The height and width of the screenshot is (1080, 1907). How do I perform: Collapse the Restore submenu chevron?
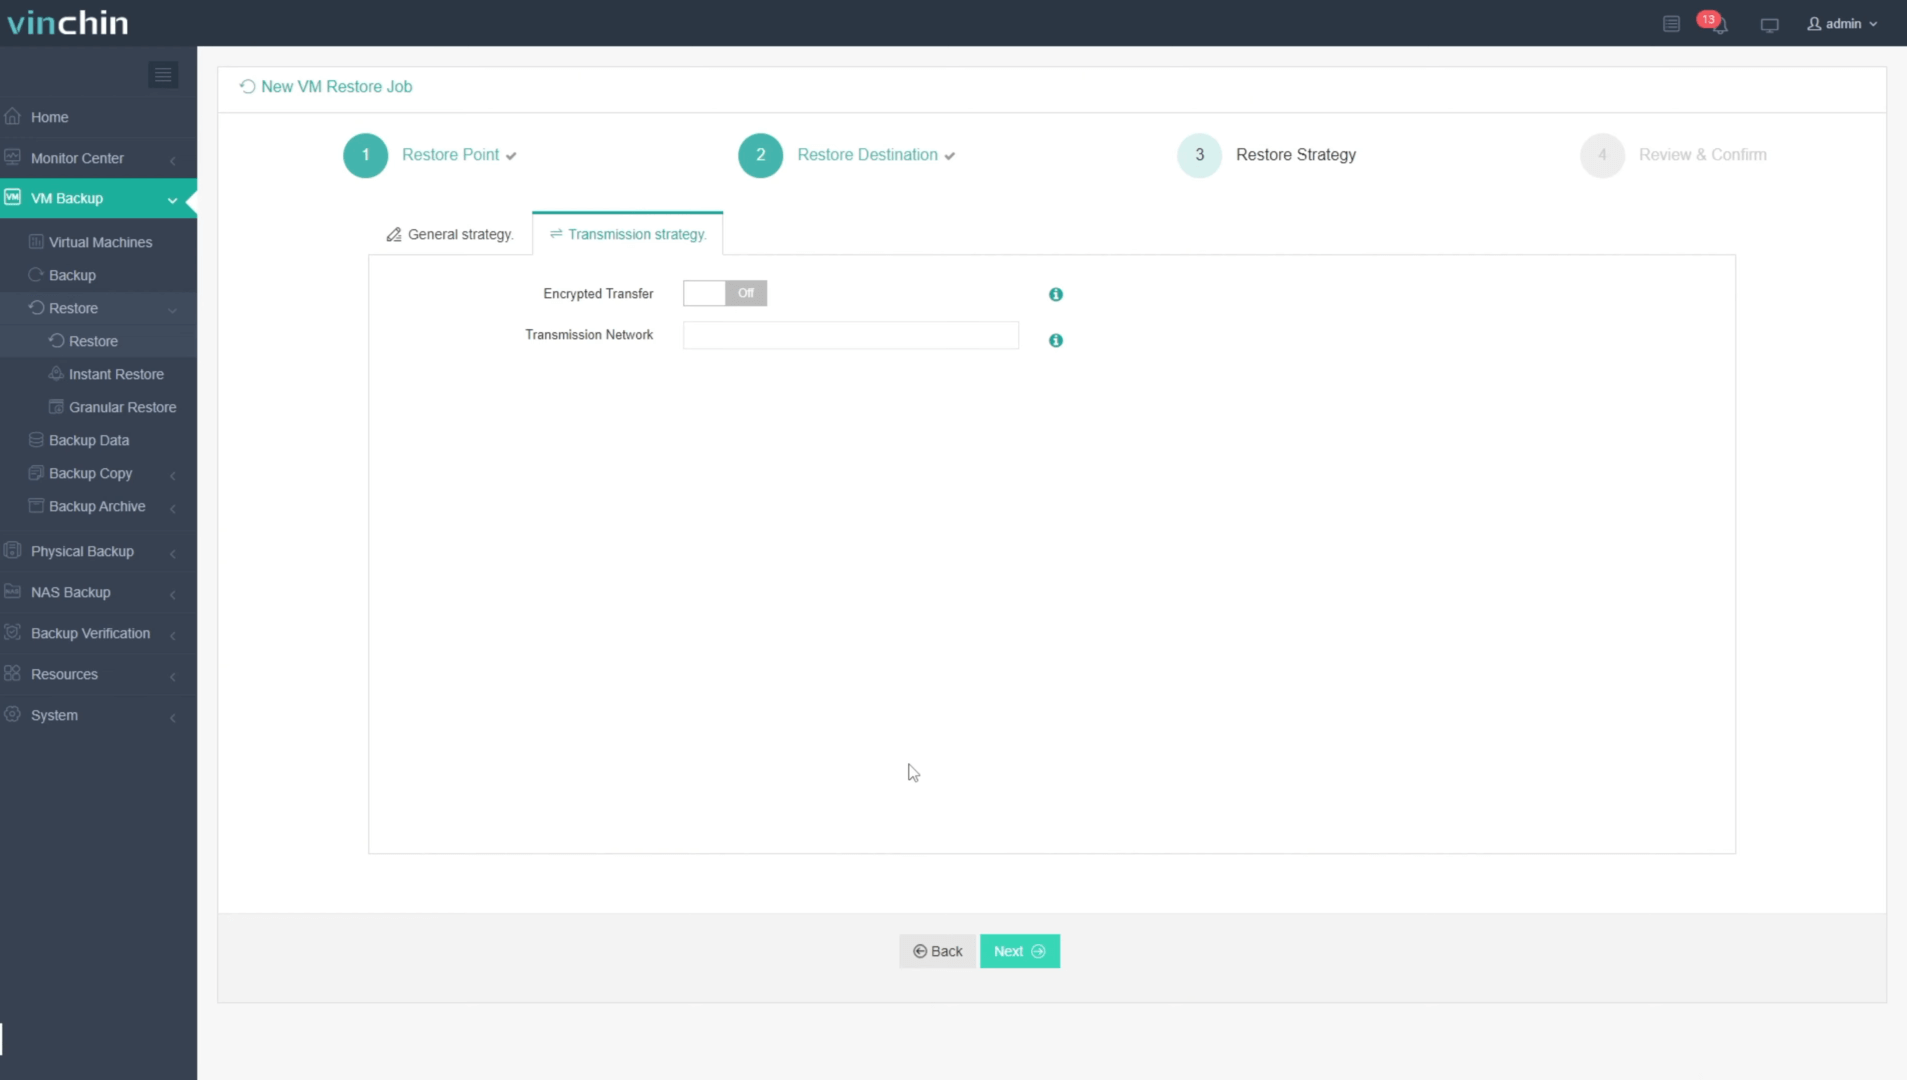(172, 310)
